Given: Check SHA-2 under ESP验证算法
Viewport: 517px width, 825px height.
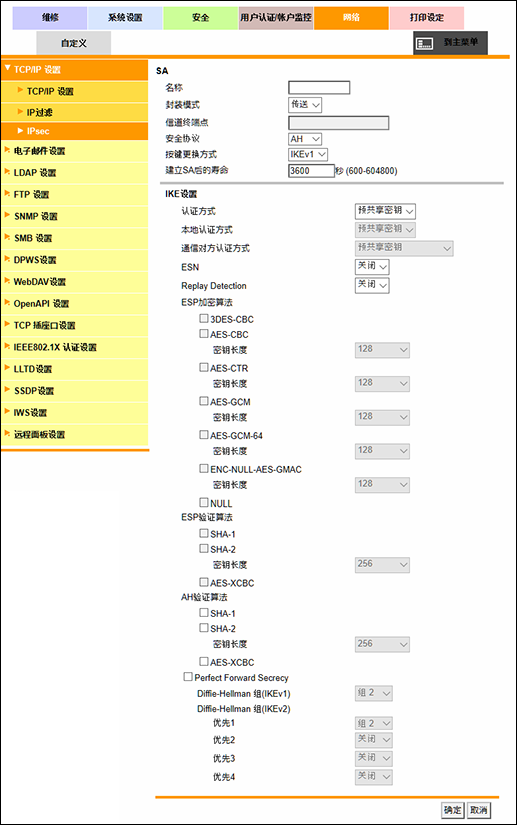Looking at the screenshot, I should [x=204, y=548].
